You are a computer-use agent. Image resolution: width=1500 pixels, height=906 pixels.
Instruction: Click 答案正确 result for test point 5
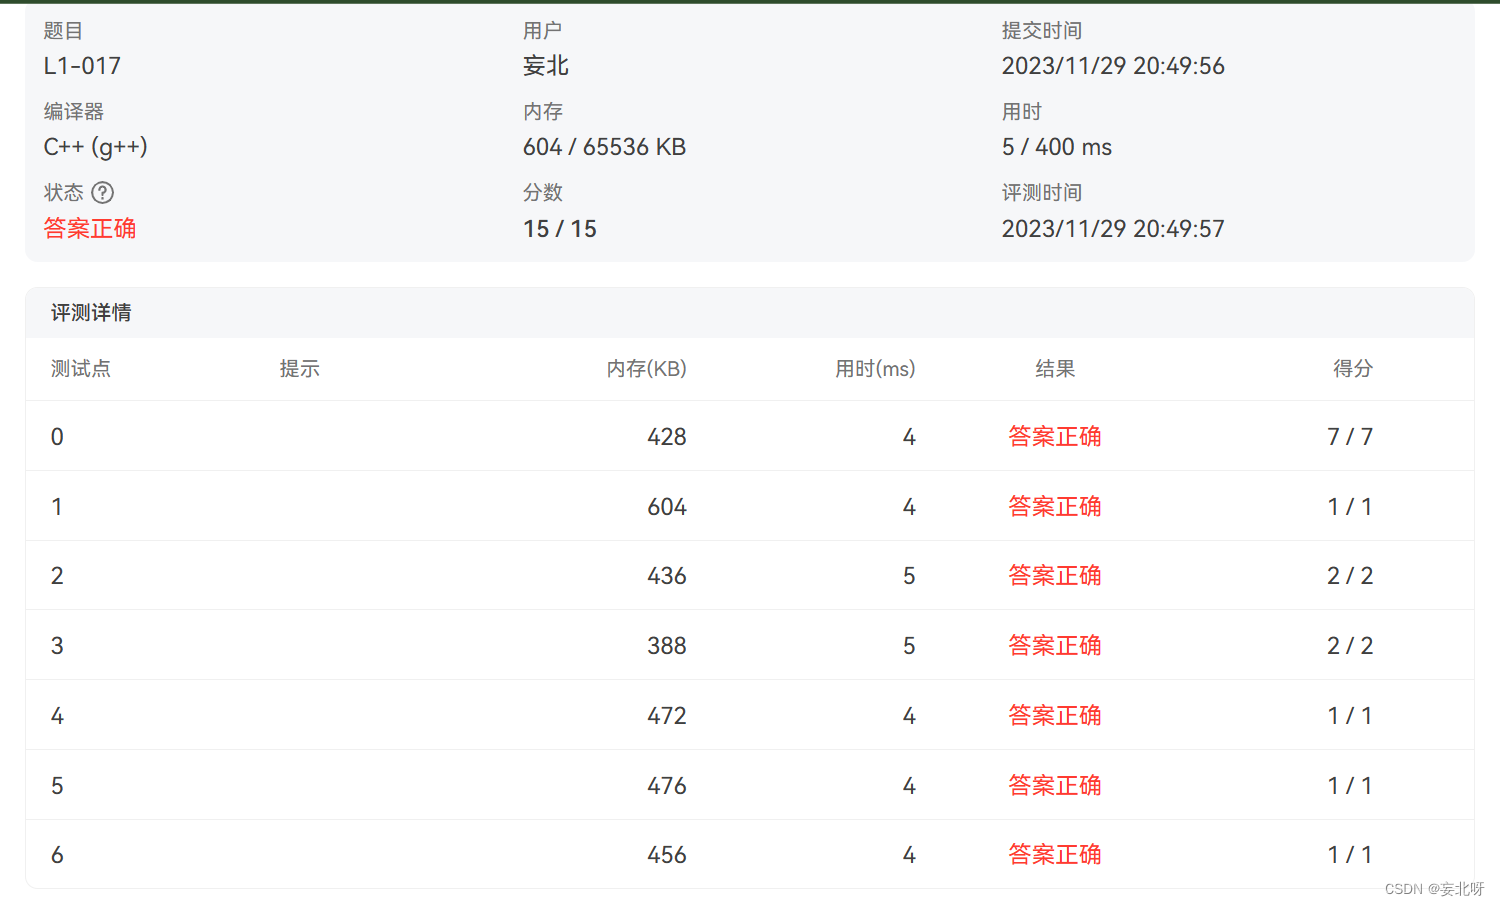[x=1055, y=786]
